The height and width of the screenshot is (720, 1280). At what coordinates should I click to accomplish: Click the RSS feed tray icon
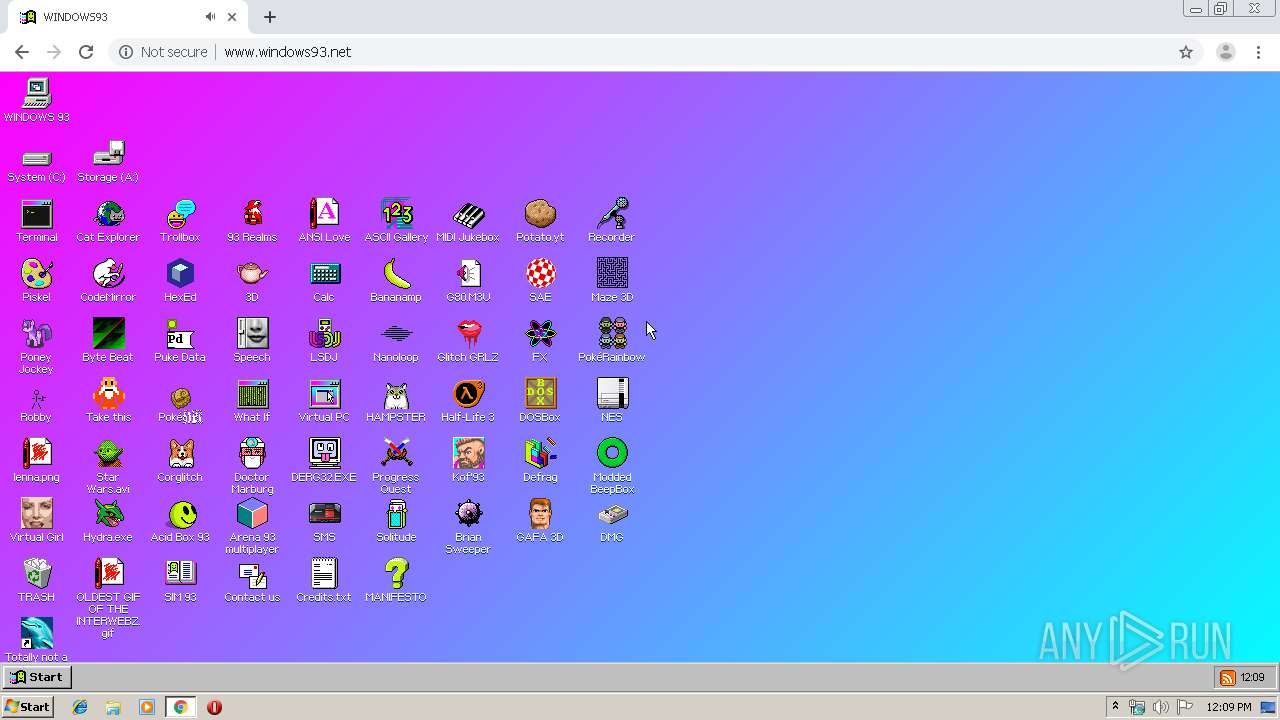pyautogui.click(x=1227, y=678)
